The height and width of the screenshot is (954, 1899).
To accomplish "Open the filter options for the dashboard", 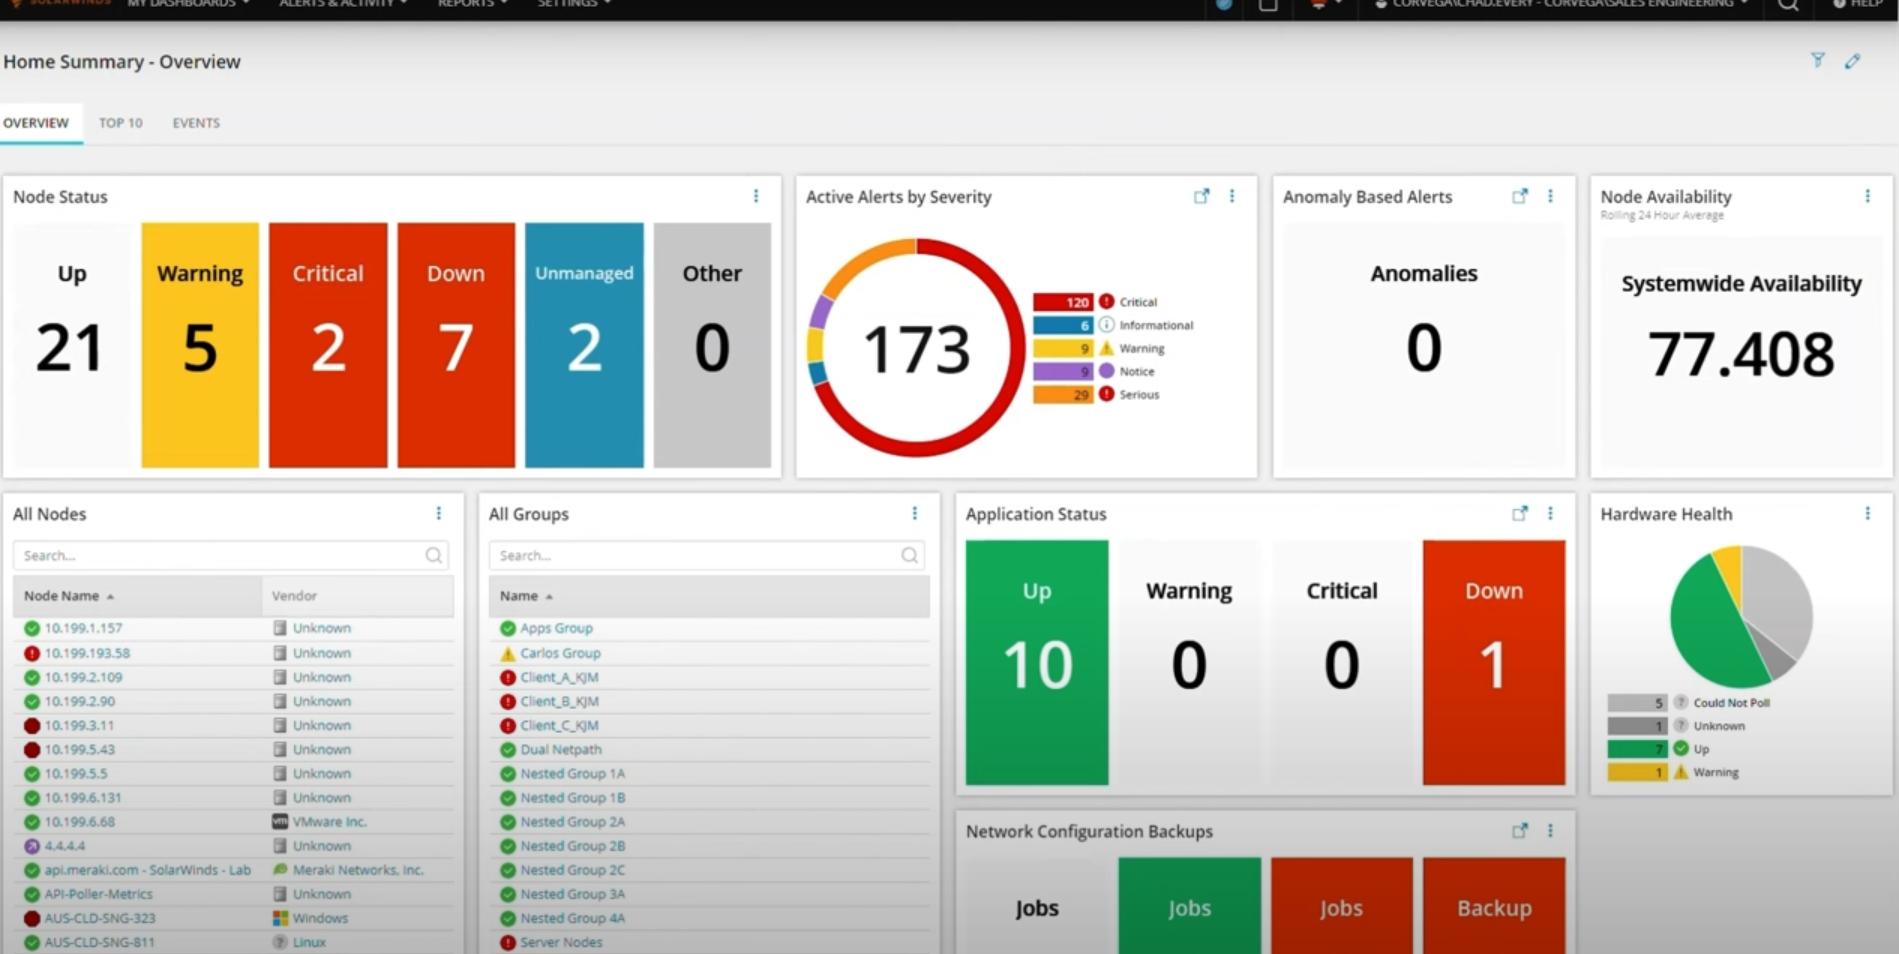I will coord(1817,60).
